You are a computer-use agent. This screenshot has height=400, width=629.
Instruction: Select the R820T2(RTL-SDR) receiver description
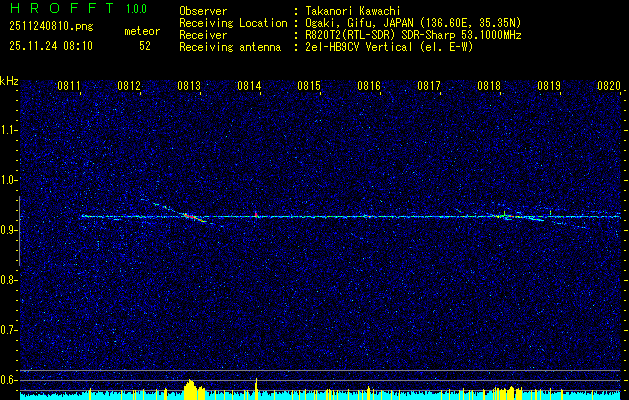coord(413,35)
